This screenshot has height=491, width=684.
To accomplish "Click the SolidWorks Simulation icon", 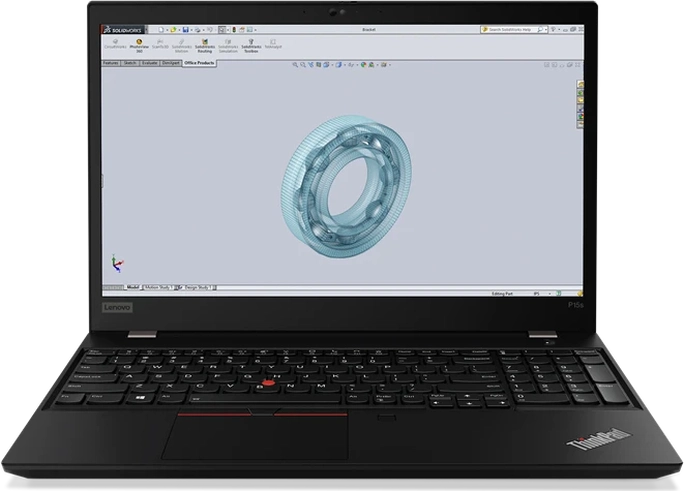I will [x=228, y=46].
